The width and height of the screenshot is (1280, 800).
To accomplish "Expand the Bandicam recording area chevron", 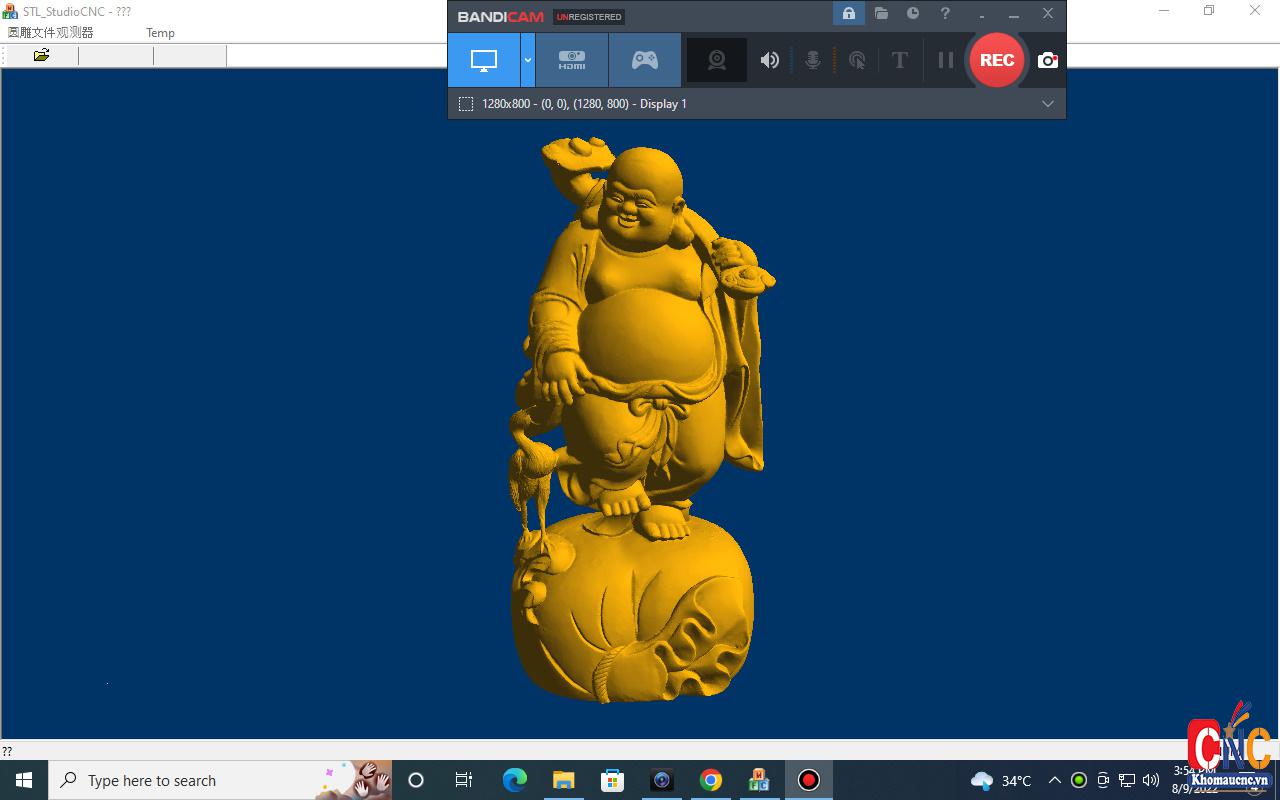I will point(1047,104).
